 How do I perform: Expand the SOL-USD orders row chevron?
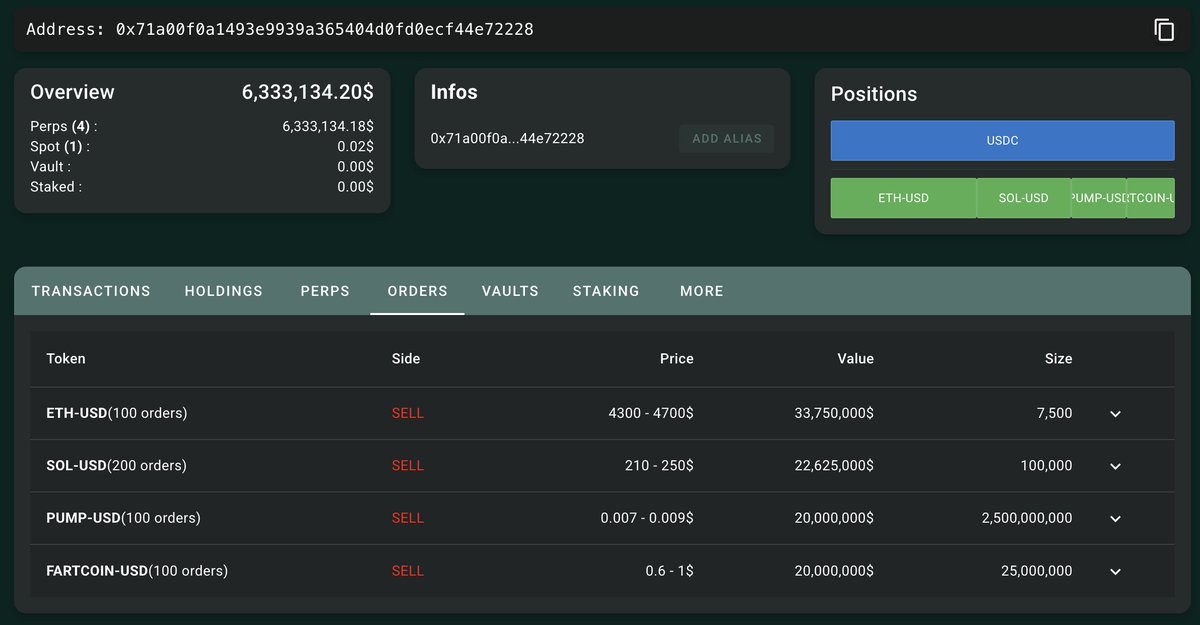coord(1115,466)
